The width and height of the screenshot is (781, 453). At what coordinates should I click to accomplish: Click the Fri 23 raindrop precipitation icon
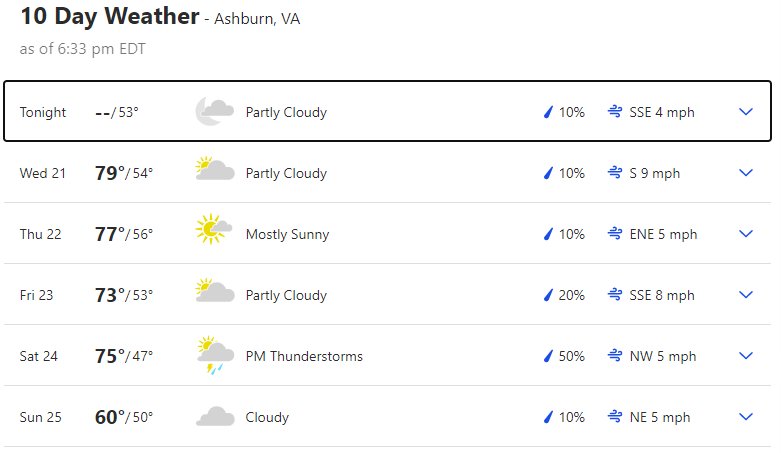548,295
